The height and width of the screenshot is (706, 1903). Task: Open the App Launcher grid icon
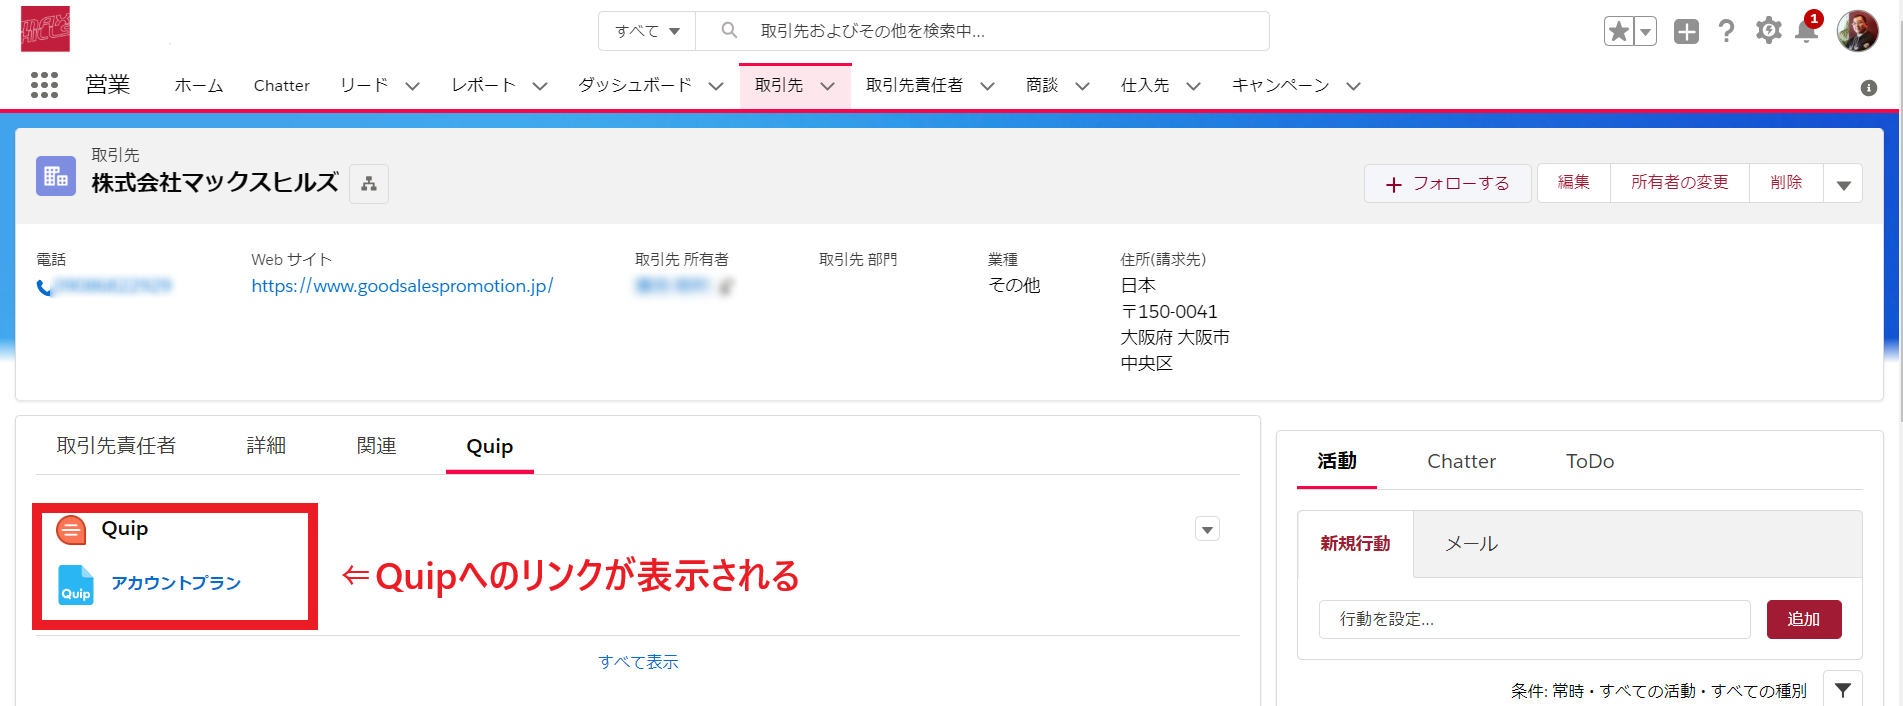point(44,85)
